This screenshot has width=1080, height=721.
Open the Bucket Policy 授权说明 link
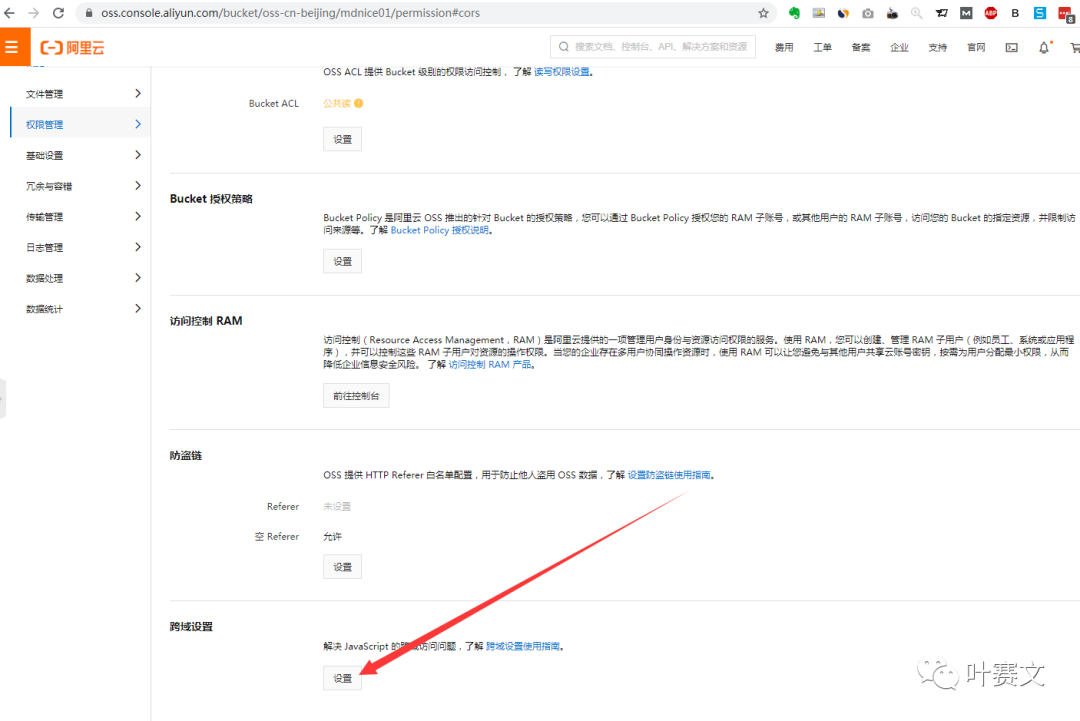pos(439,230)
